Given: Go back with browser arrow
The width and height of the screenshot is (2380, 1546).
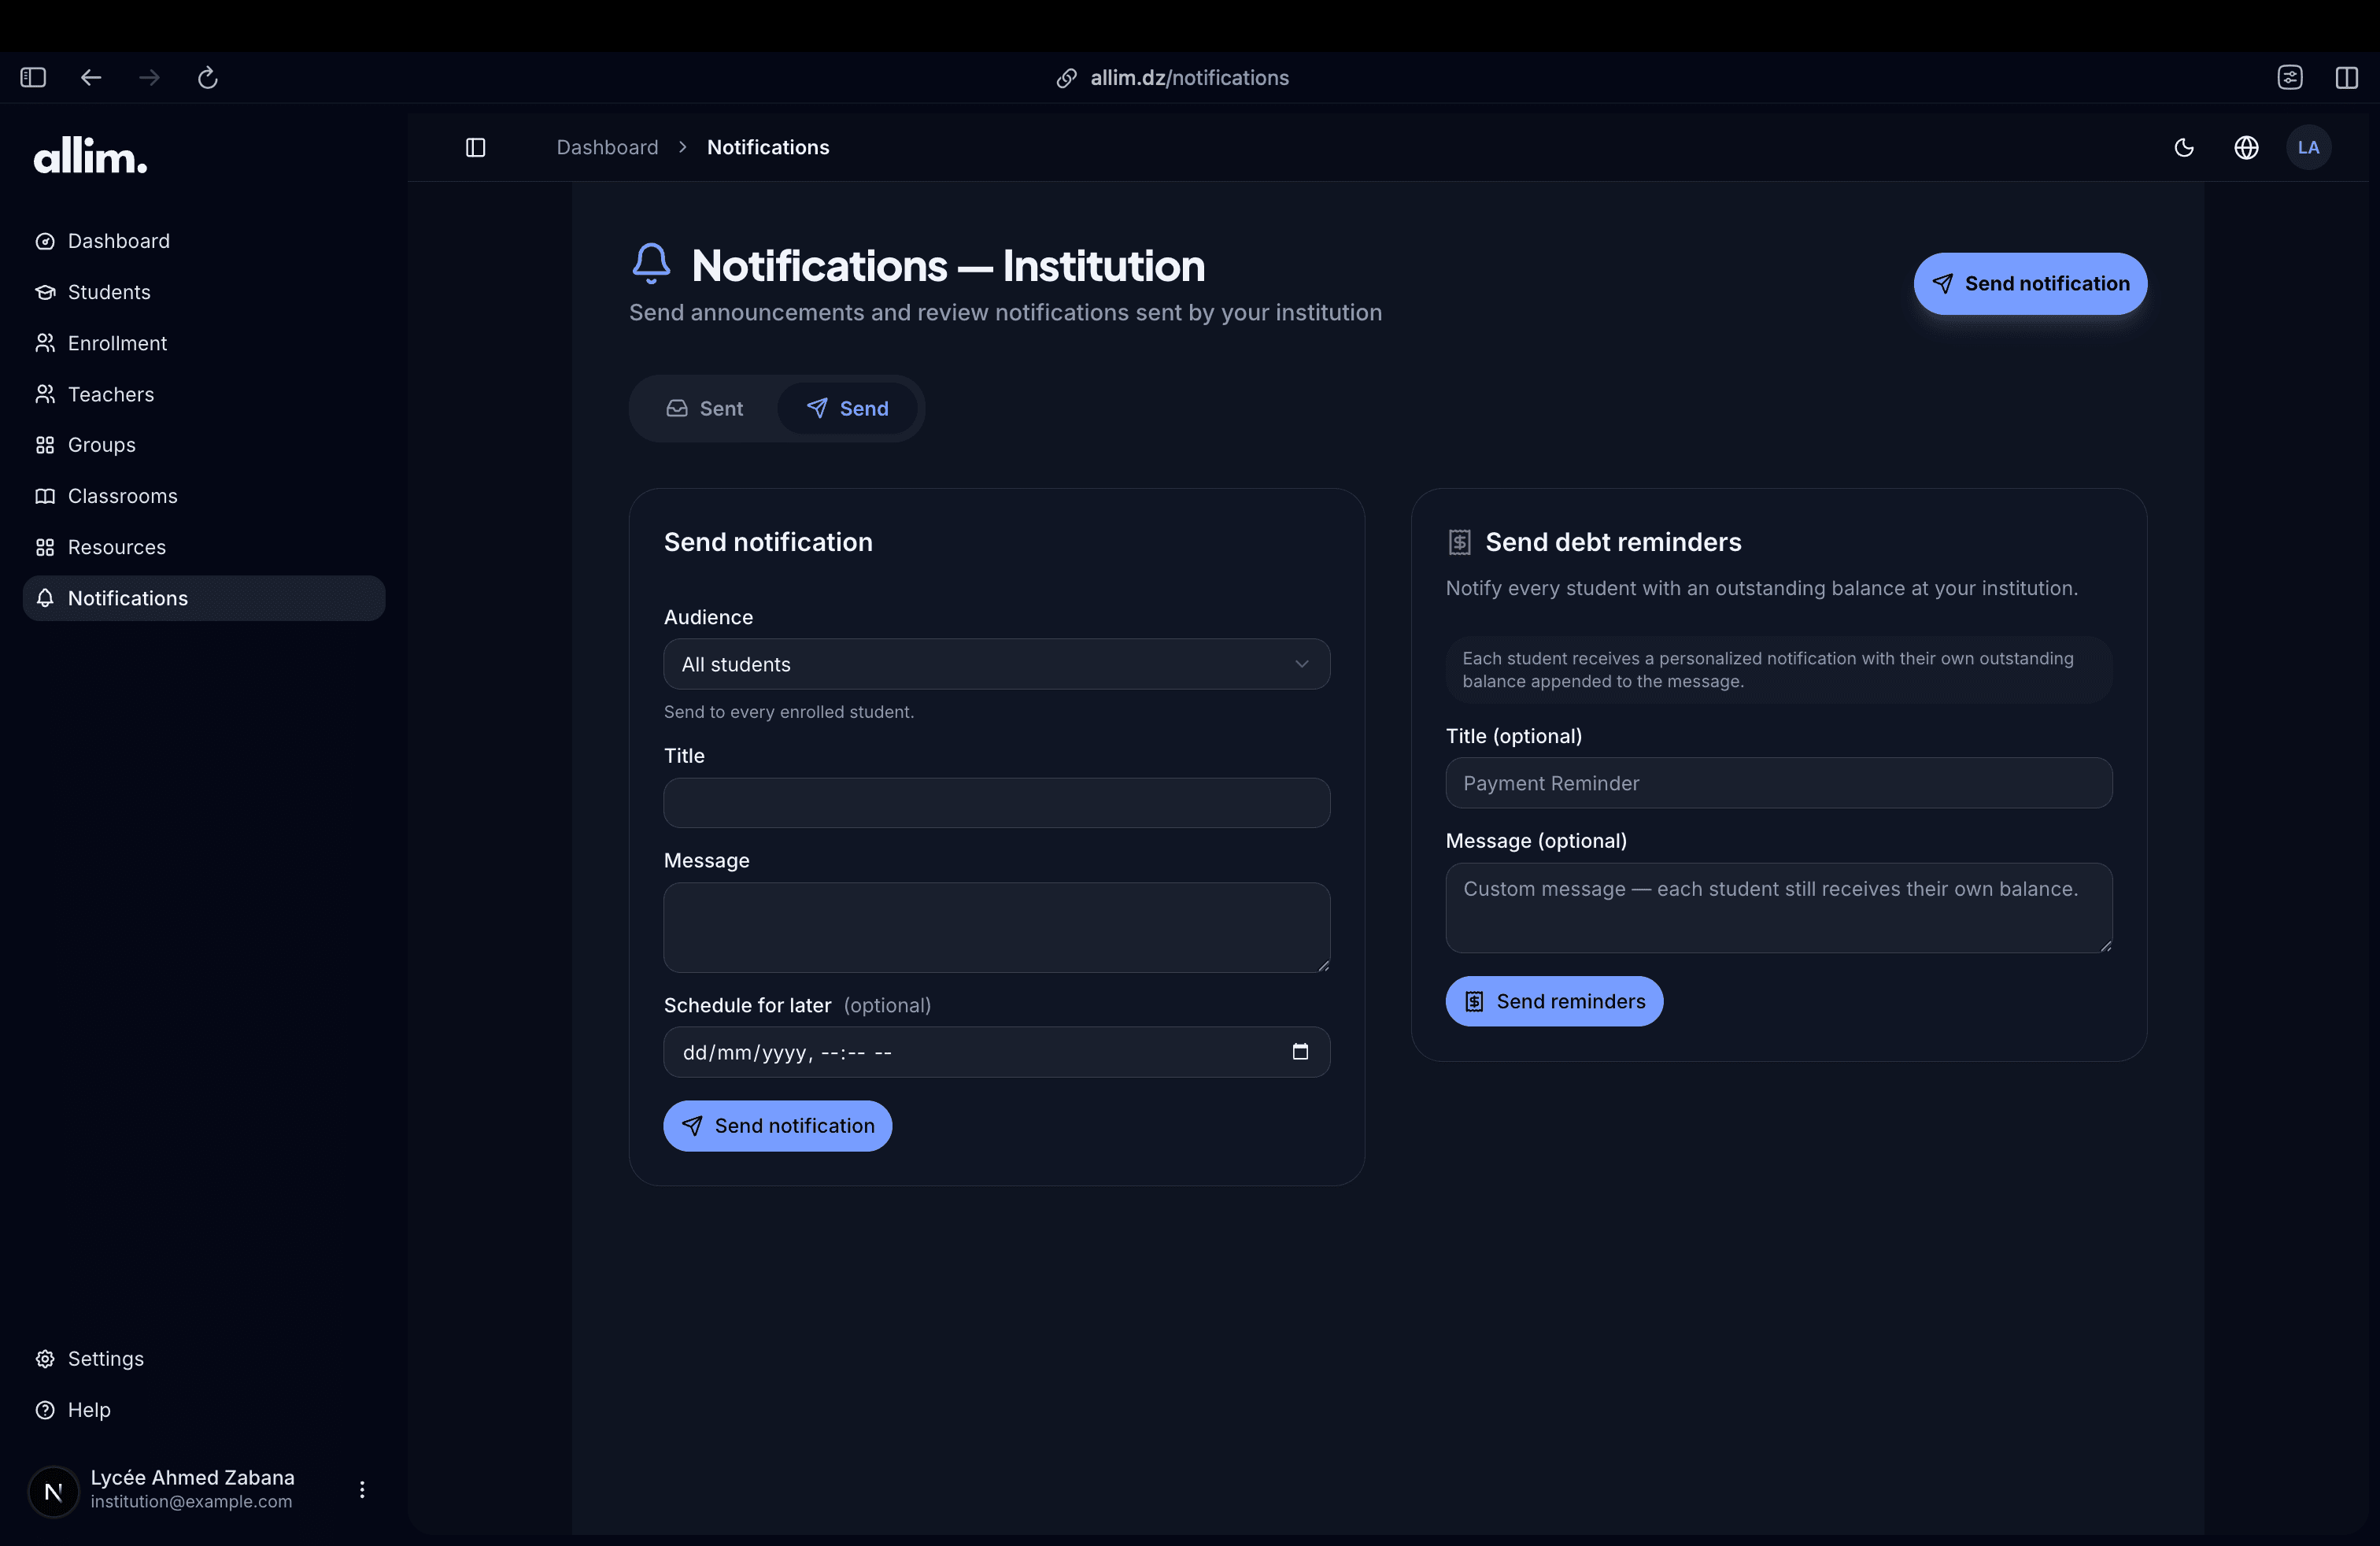Looking at the screenshot, I should pos(91,77).
